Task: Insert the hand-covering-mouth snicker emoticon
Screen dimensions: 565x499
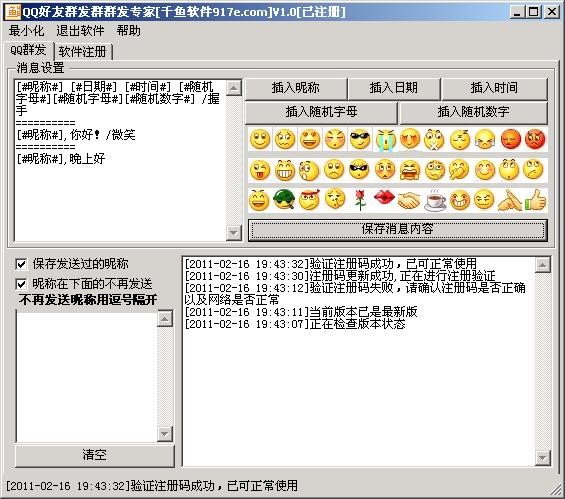Action: tap(459, 170)
